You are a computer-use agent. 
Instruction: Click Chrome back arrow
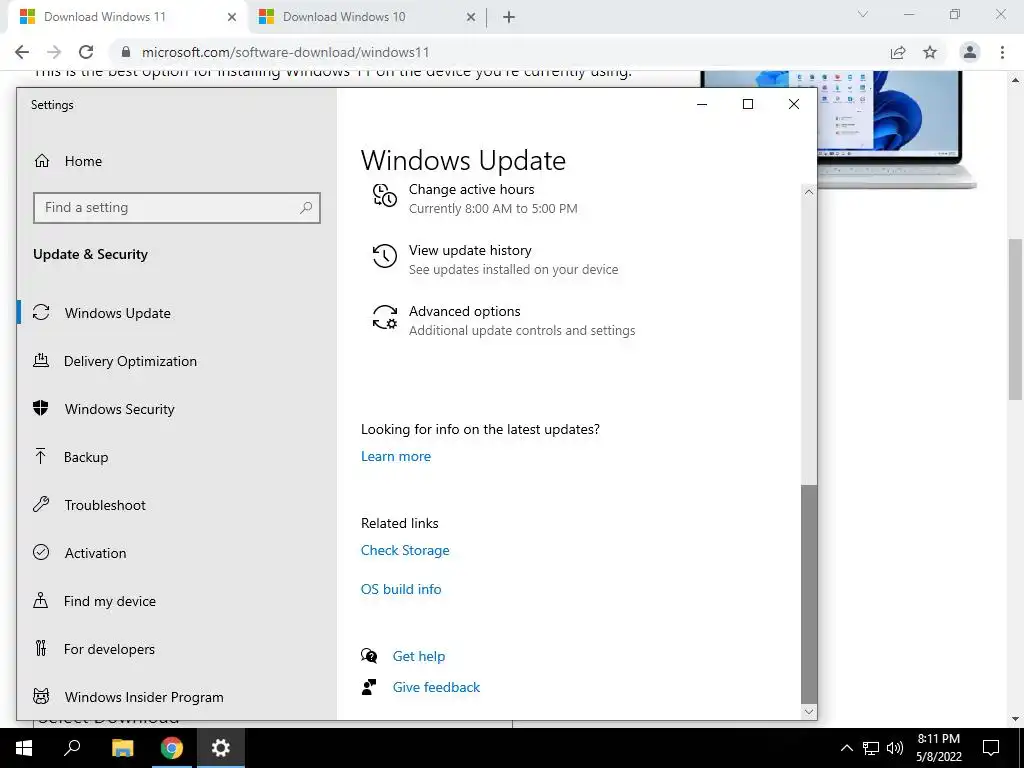coord(22,52)
